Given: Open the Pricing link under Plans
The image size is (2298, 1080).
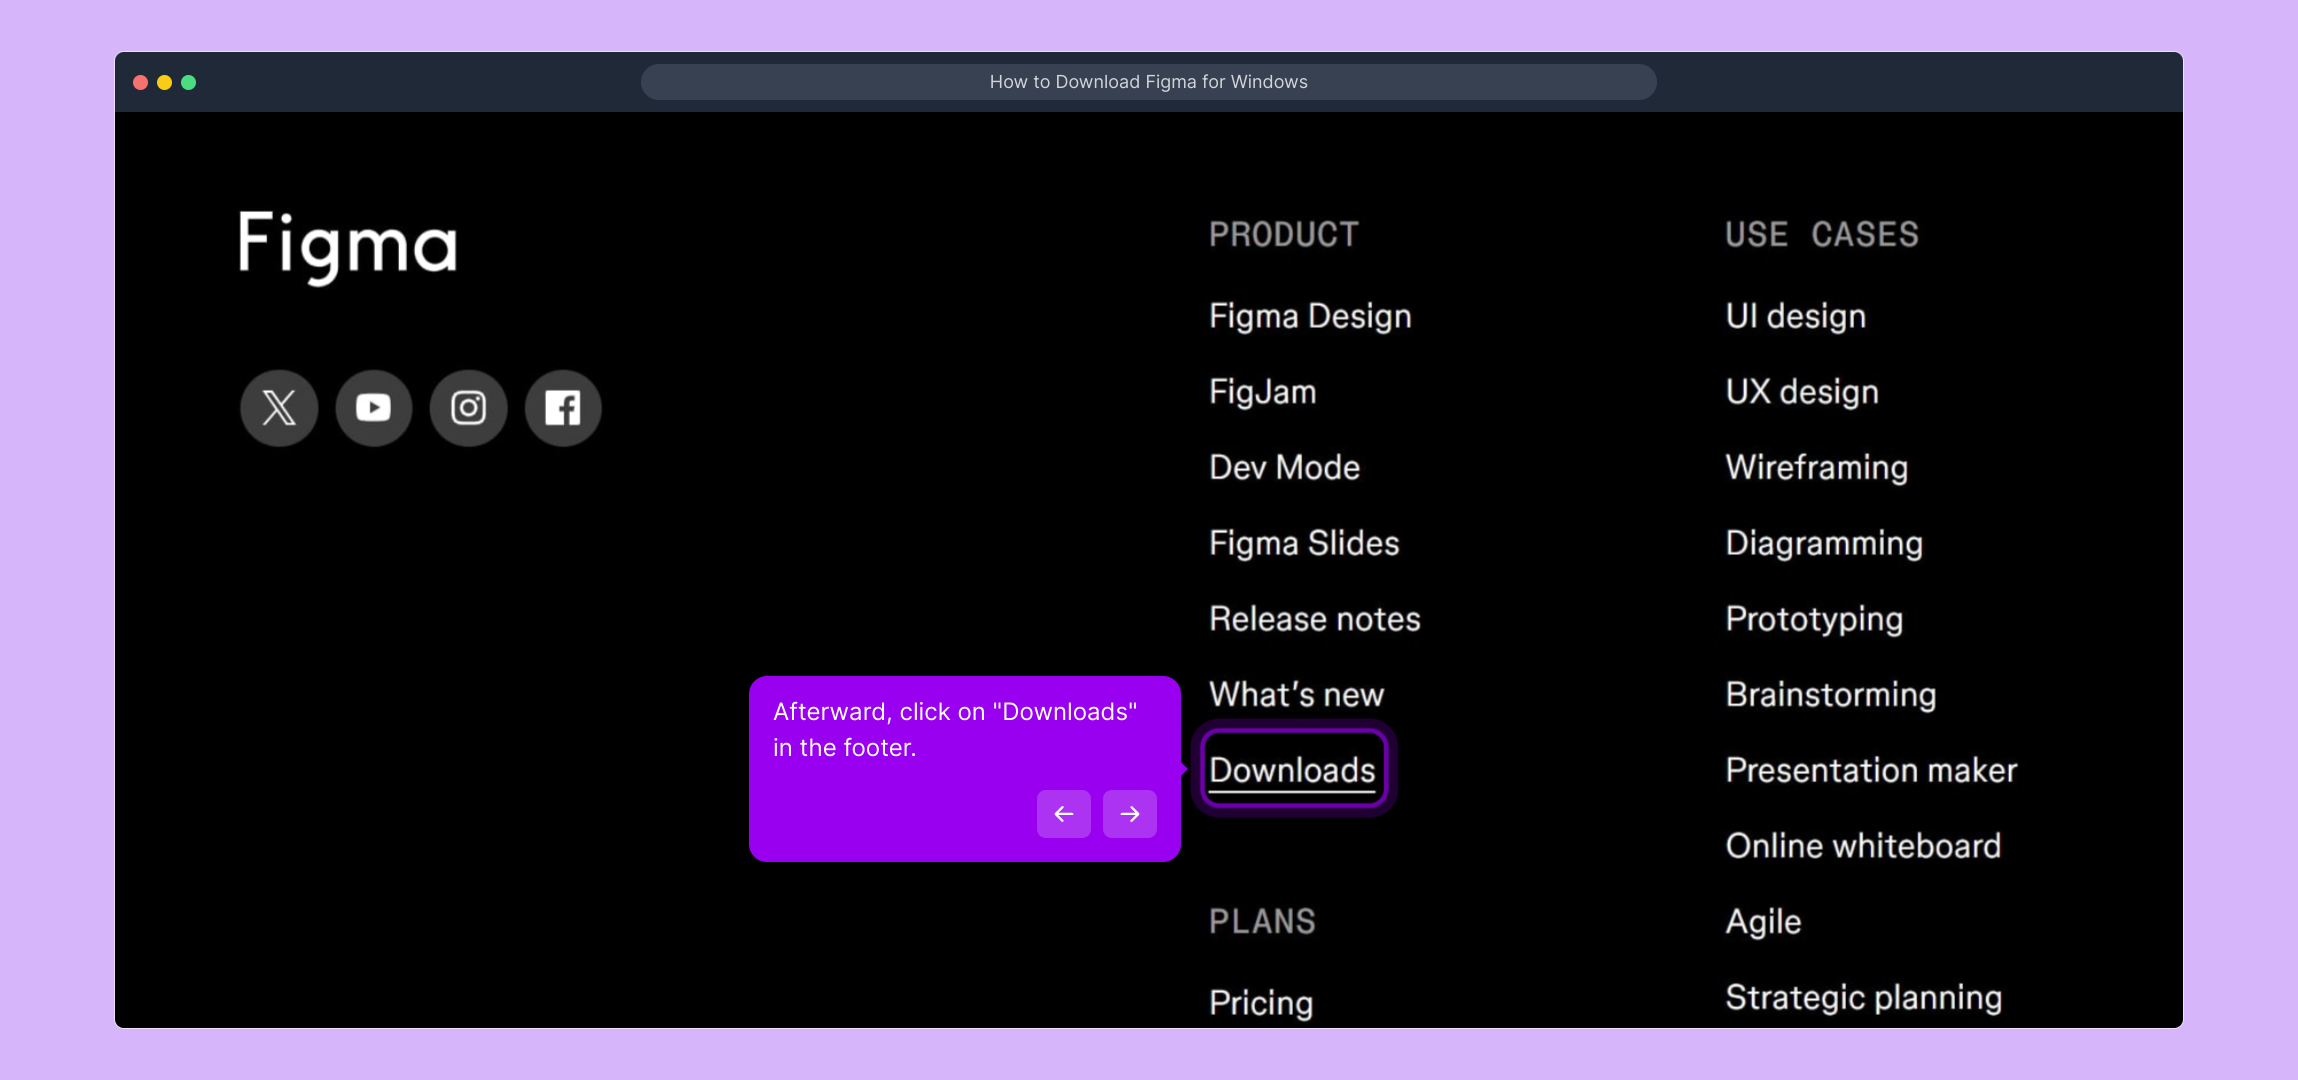Looking at the screenshot, I should 1260,1002.
